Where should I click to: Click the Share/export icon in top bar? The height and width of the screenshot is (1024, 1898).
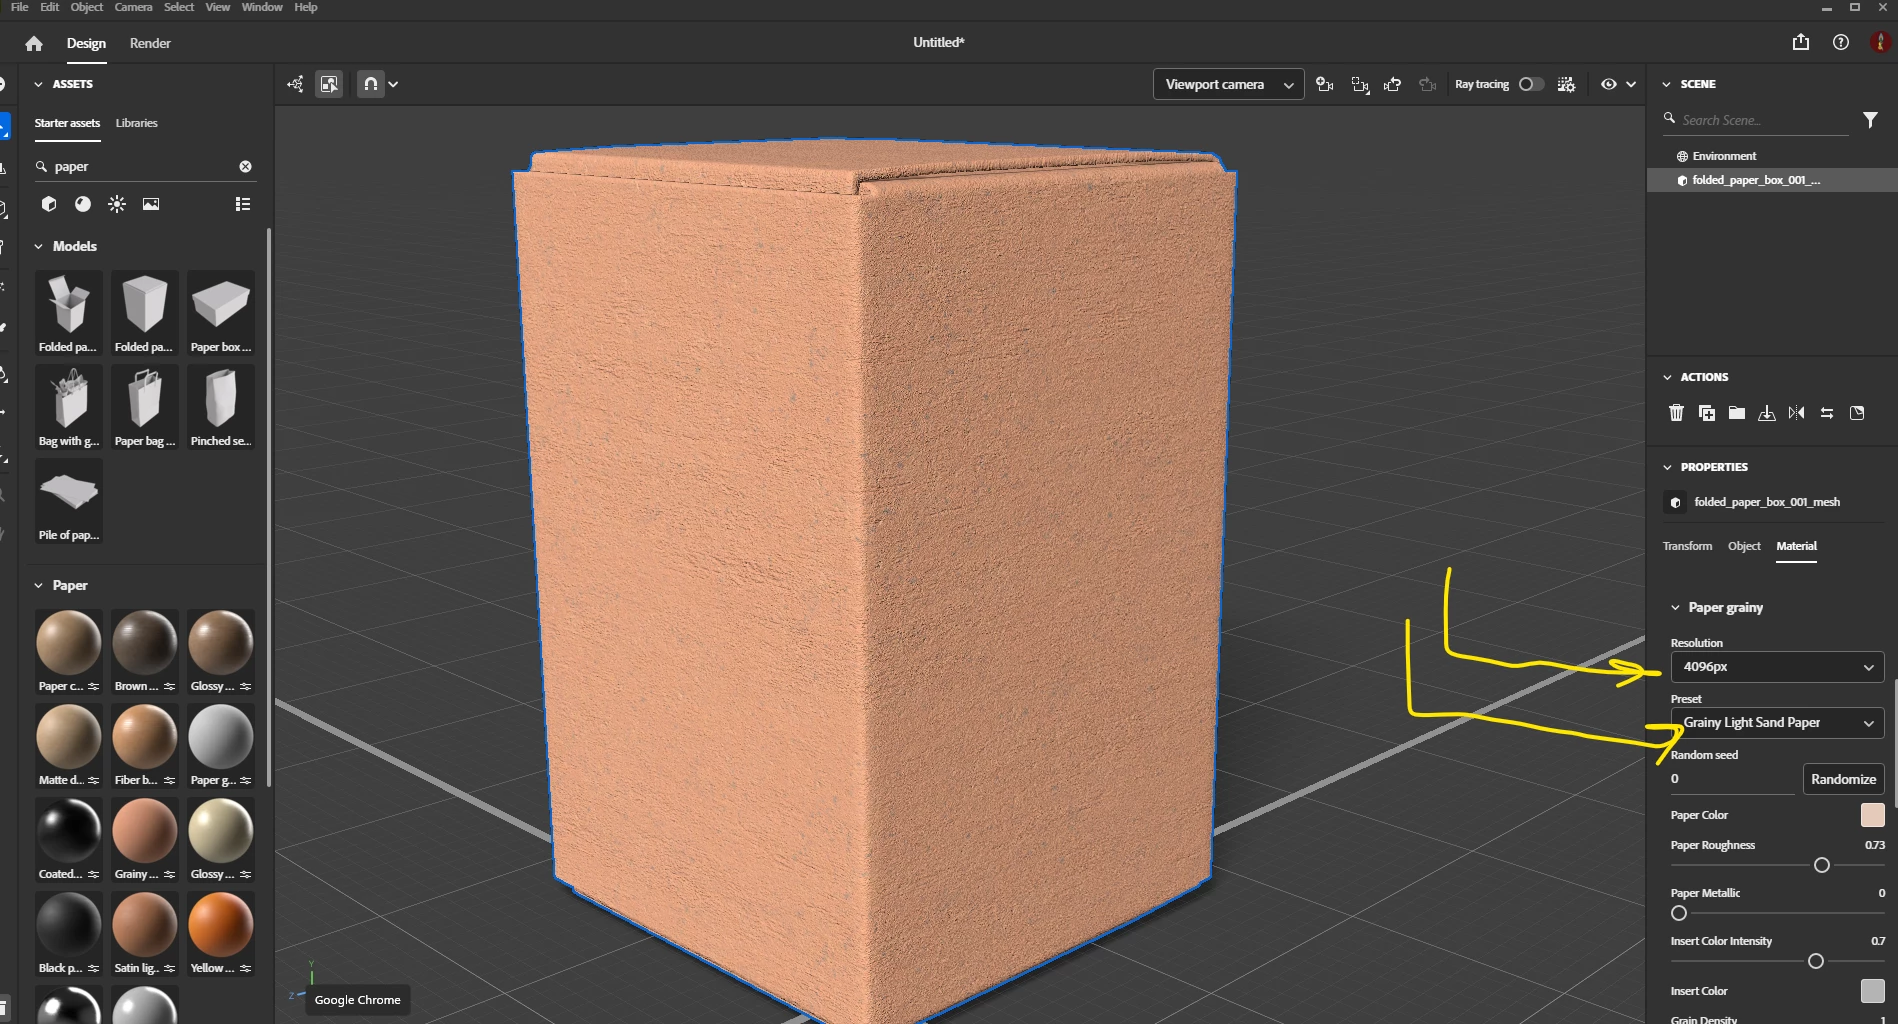[x=1801, y=42]
